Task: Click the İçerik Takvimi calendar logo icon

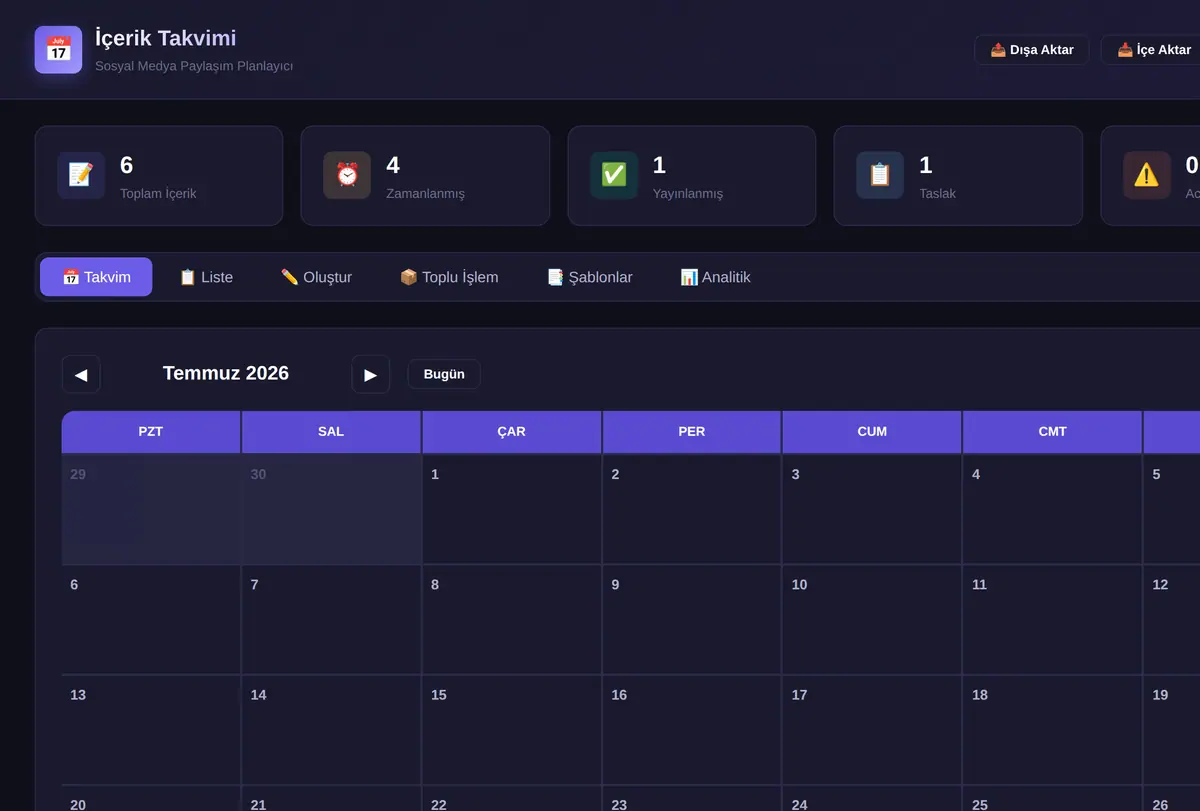Action: tap(58, 50)
